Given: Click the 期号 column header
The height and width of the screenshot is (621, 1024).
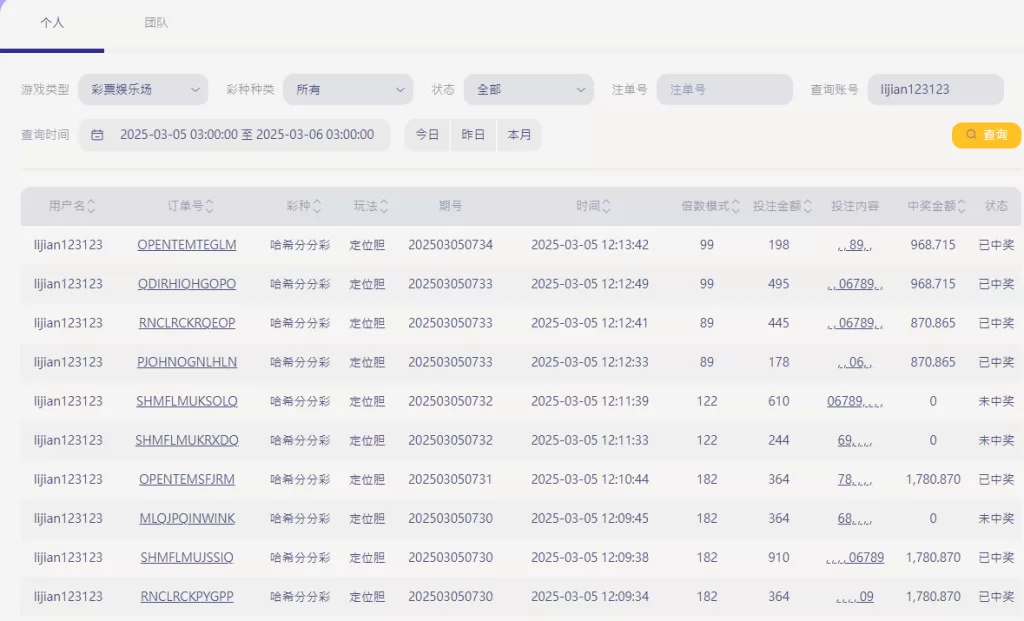Looking at the screenshot, I should (x=451, y=206).
